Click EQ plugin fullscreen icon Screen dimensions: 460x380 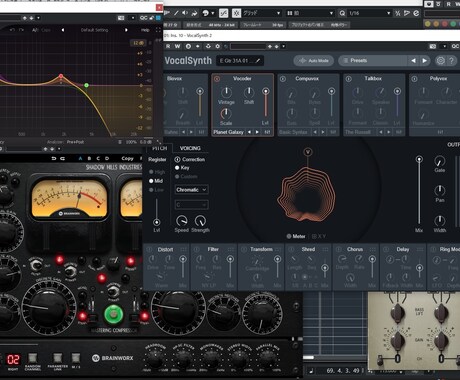click(x=158, y=30)
